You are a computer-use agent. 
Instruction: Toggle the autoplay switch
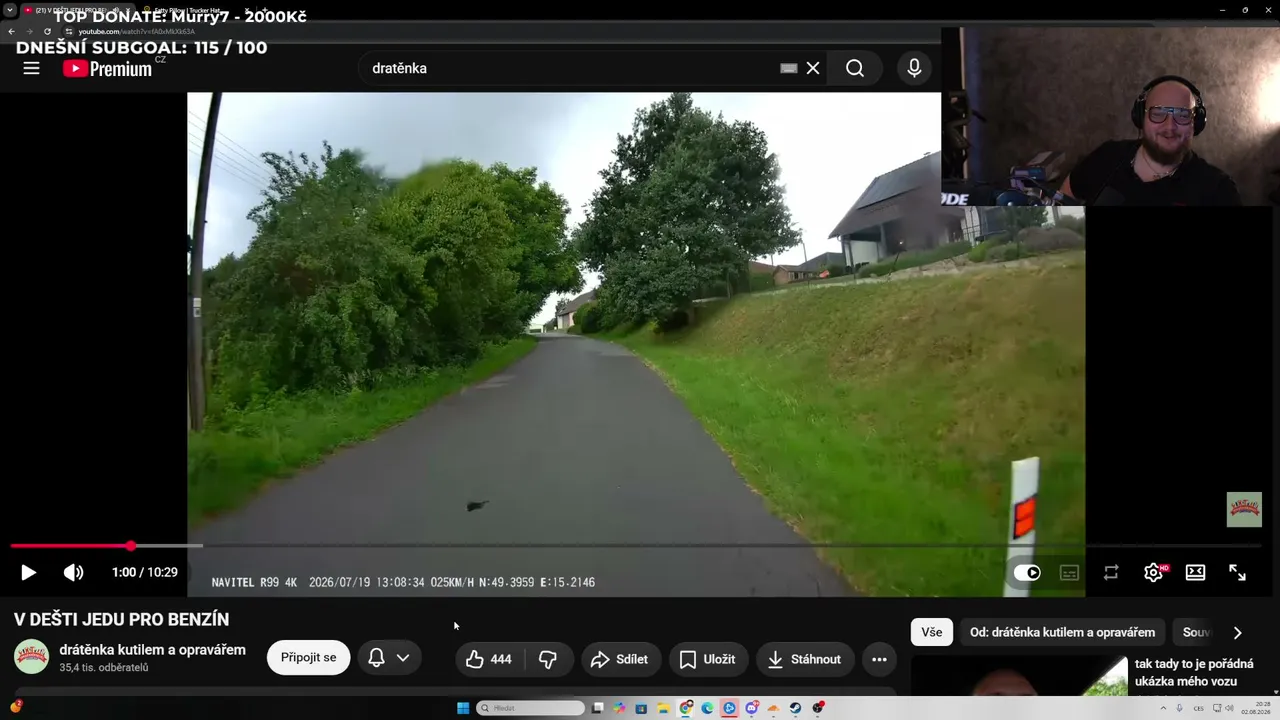pyautogui.click(x=1027, y=572)
